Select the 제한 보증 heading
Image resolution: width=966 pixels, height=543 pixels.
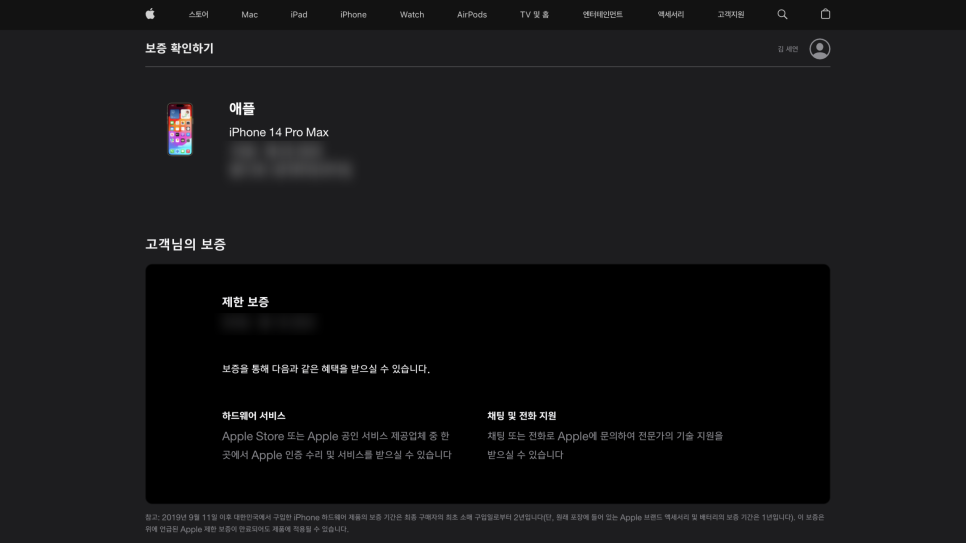245,301
